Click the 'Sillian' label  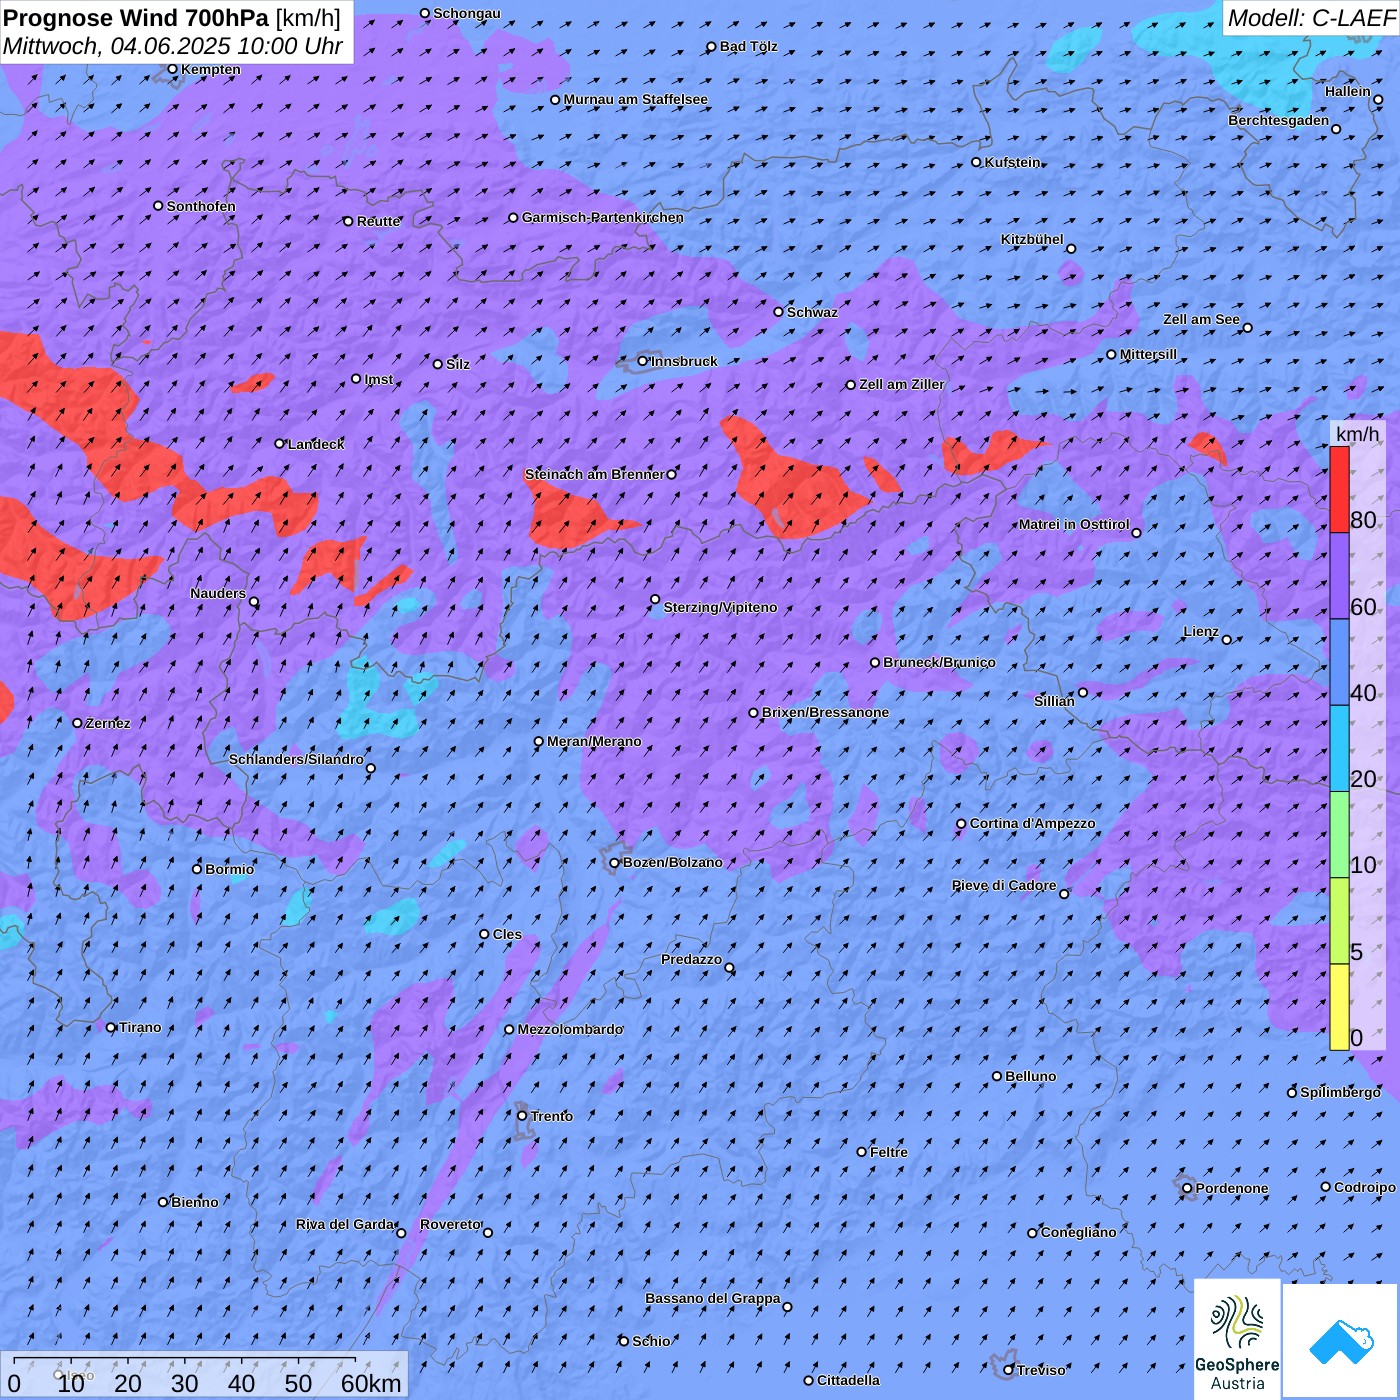pyautogui.click(x=1055, y=701)
